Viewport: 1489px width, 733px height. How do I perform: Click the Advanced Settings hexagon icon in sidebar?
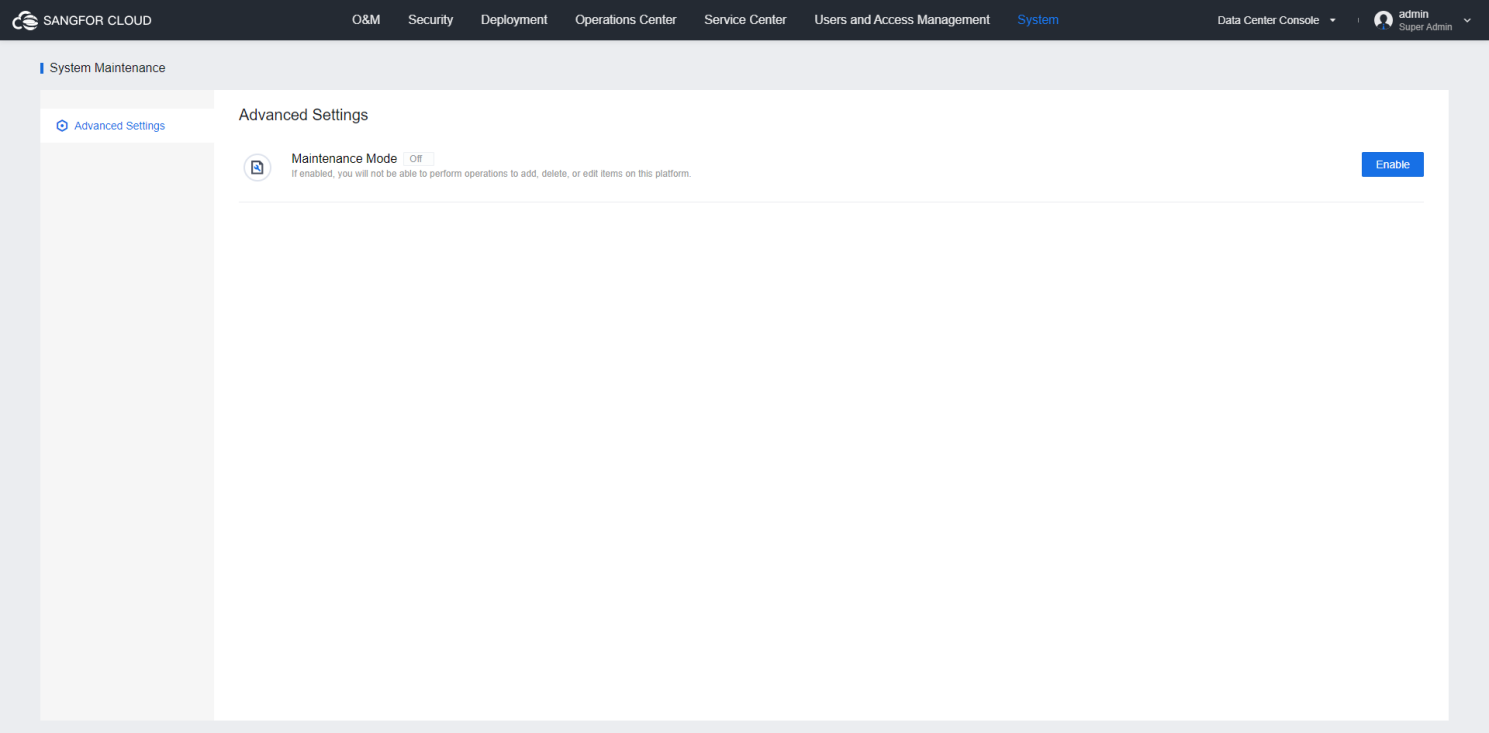pos(62,126)
